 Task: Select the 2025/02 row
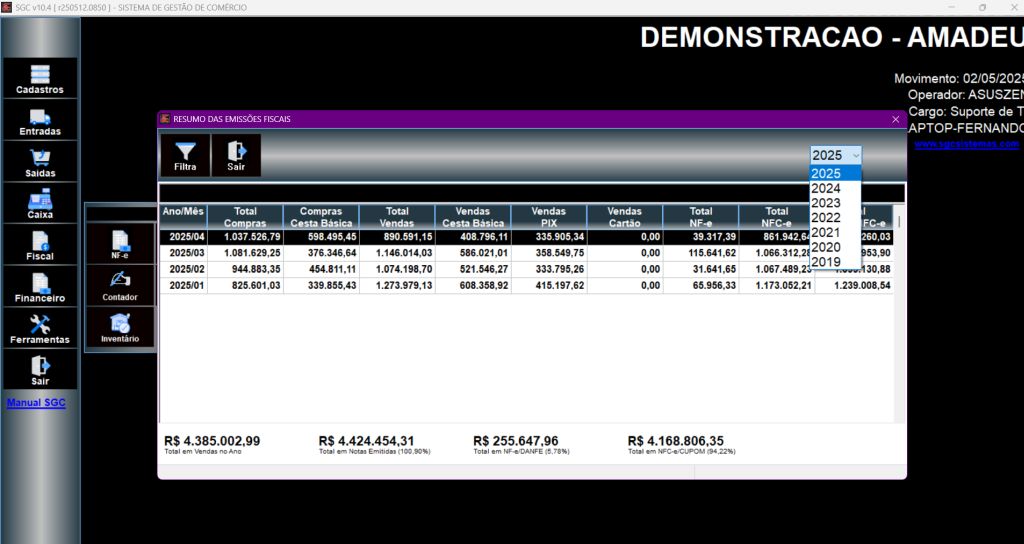point(526,269)
